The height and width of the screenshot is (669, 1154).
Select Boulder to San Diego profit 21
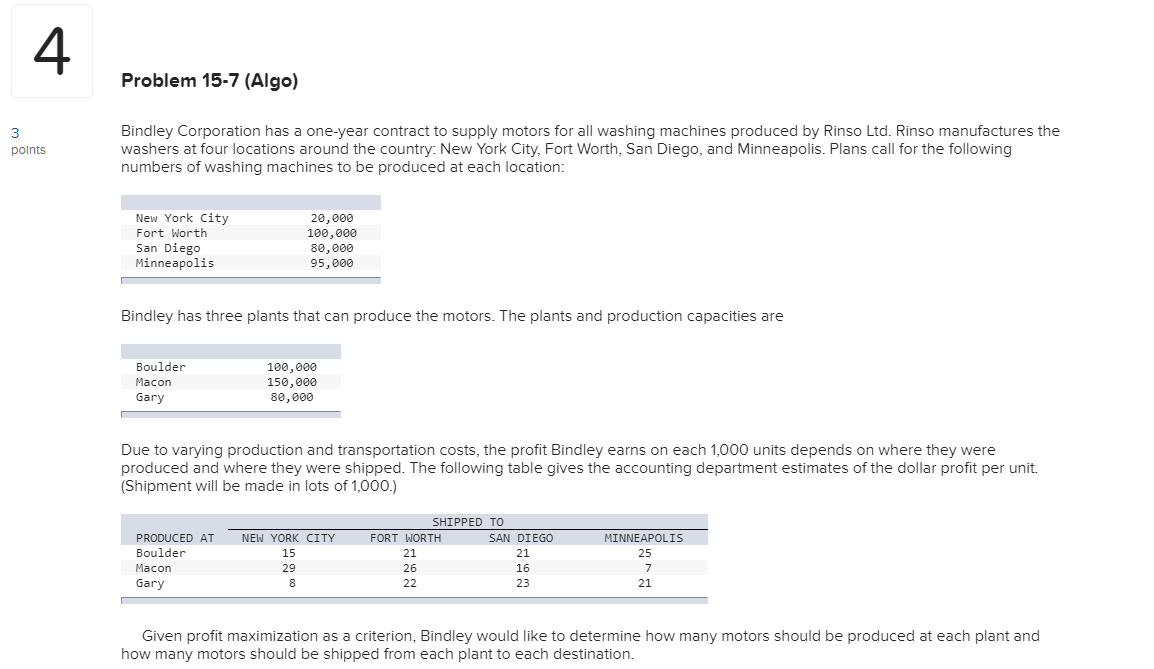coord(523,553)
